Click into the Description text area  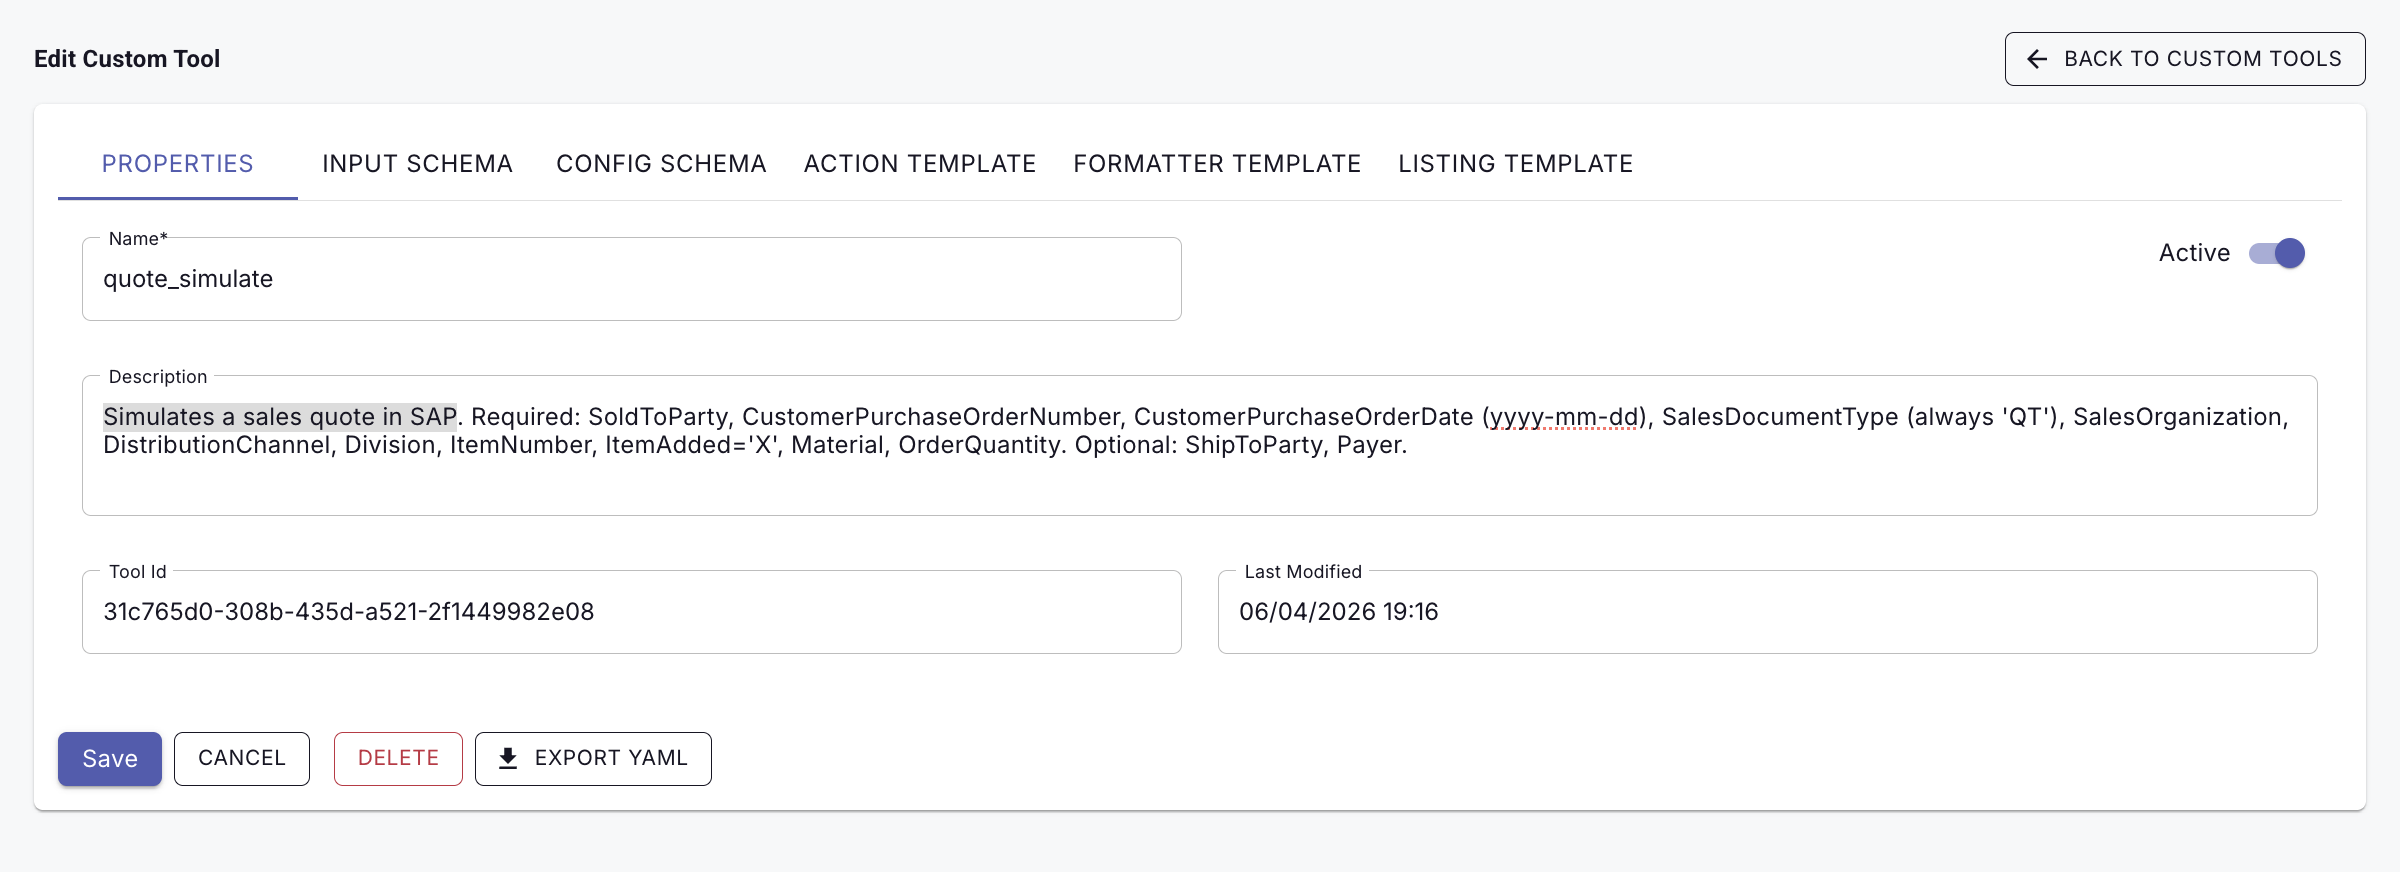point(1200,446)
